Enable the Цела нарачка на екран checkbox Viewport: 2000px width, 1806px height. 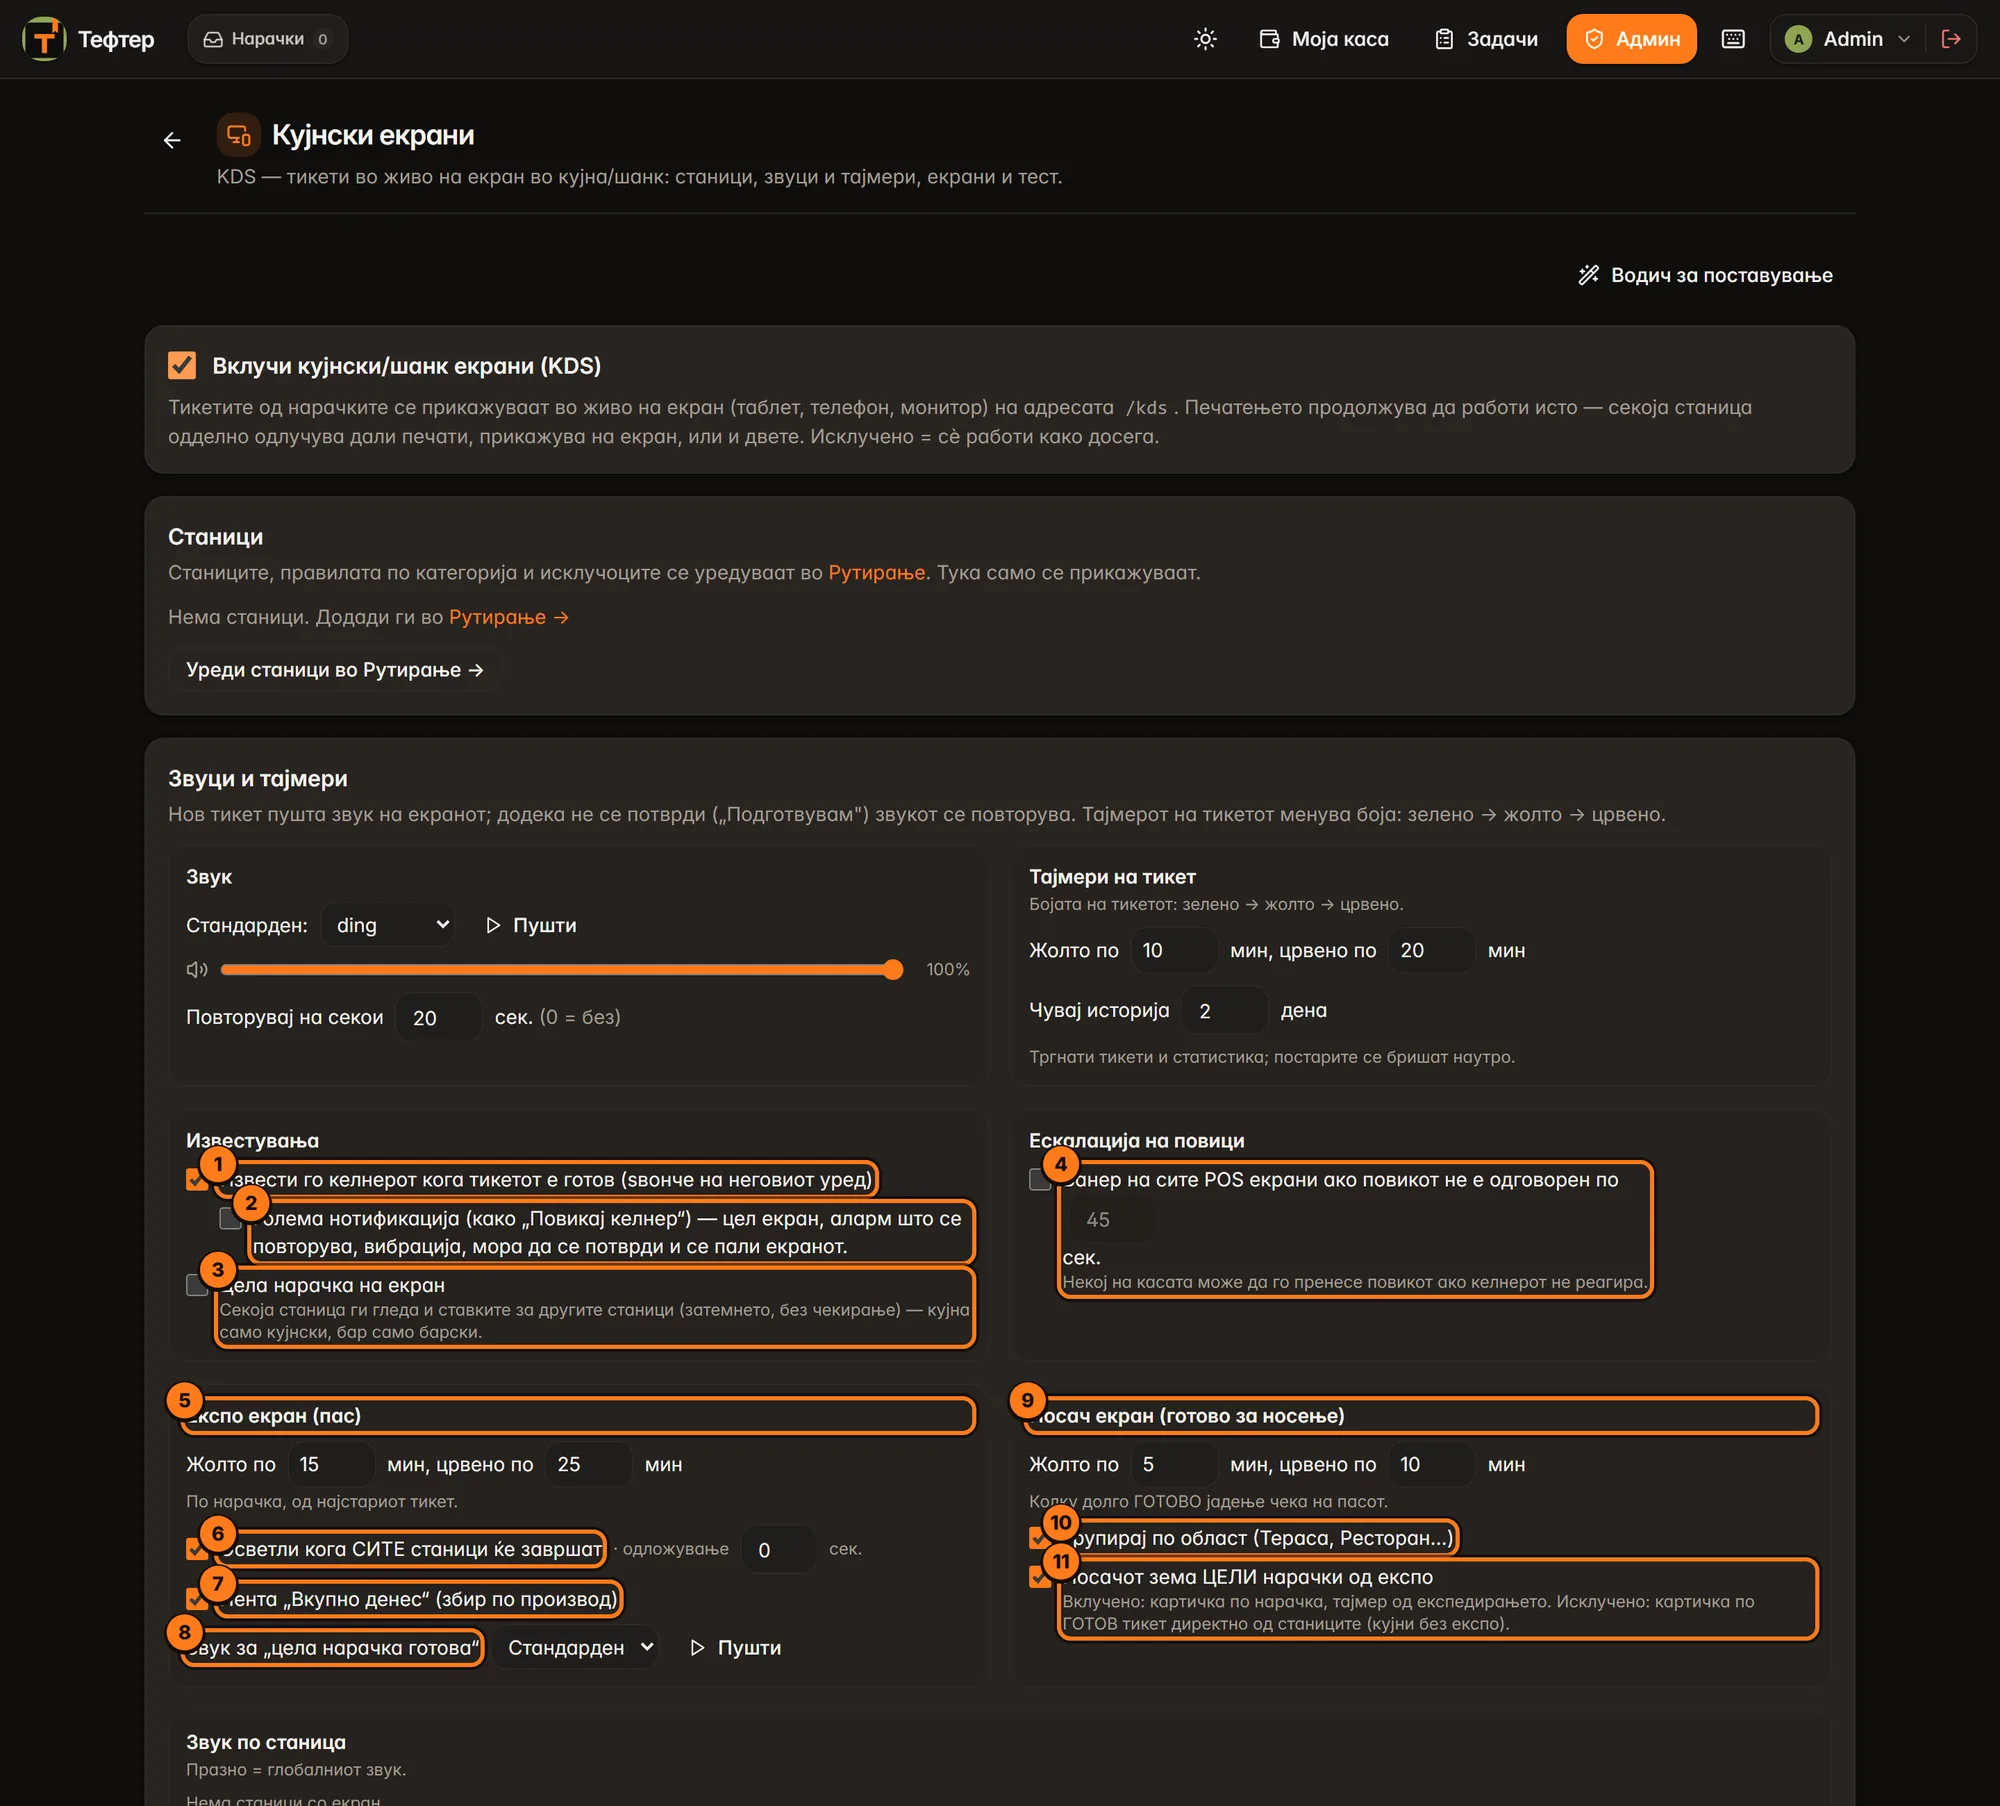pos(197,1285)
